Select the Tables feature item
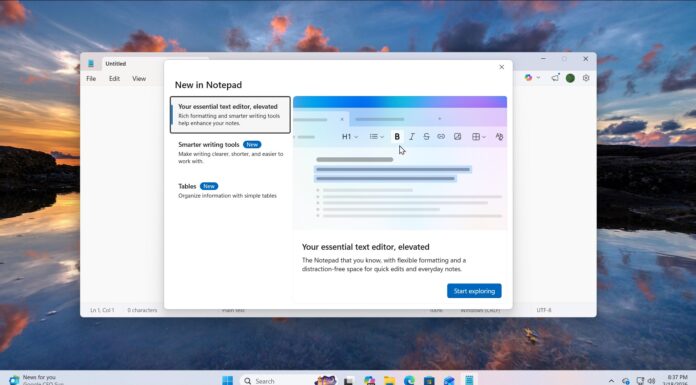Viewport: 696px width, 385px height. (230, 191)
